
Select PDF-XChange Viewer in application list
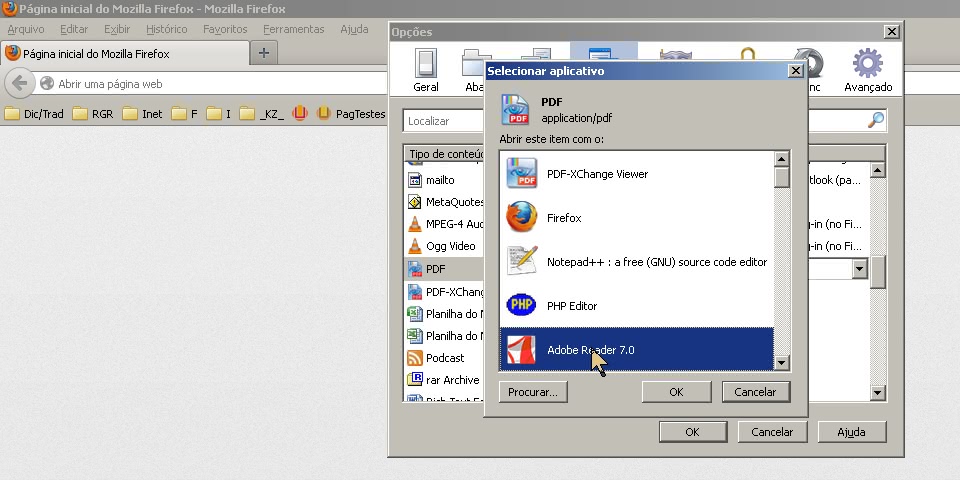596,174
